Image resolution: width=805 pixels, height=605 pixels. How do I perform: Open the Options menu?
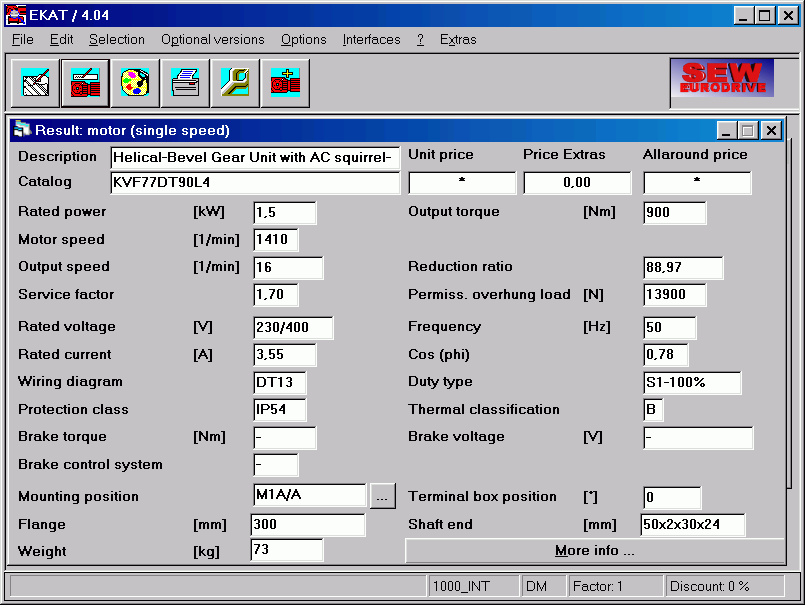[x=303, y=40]
